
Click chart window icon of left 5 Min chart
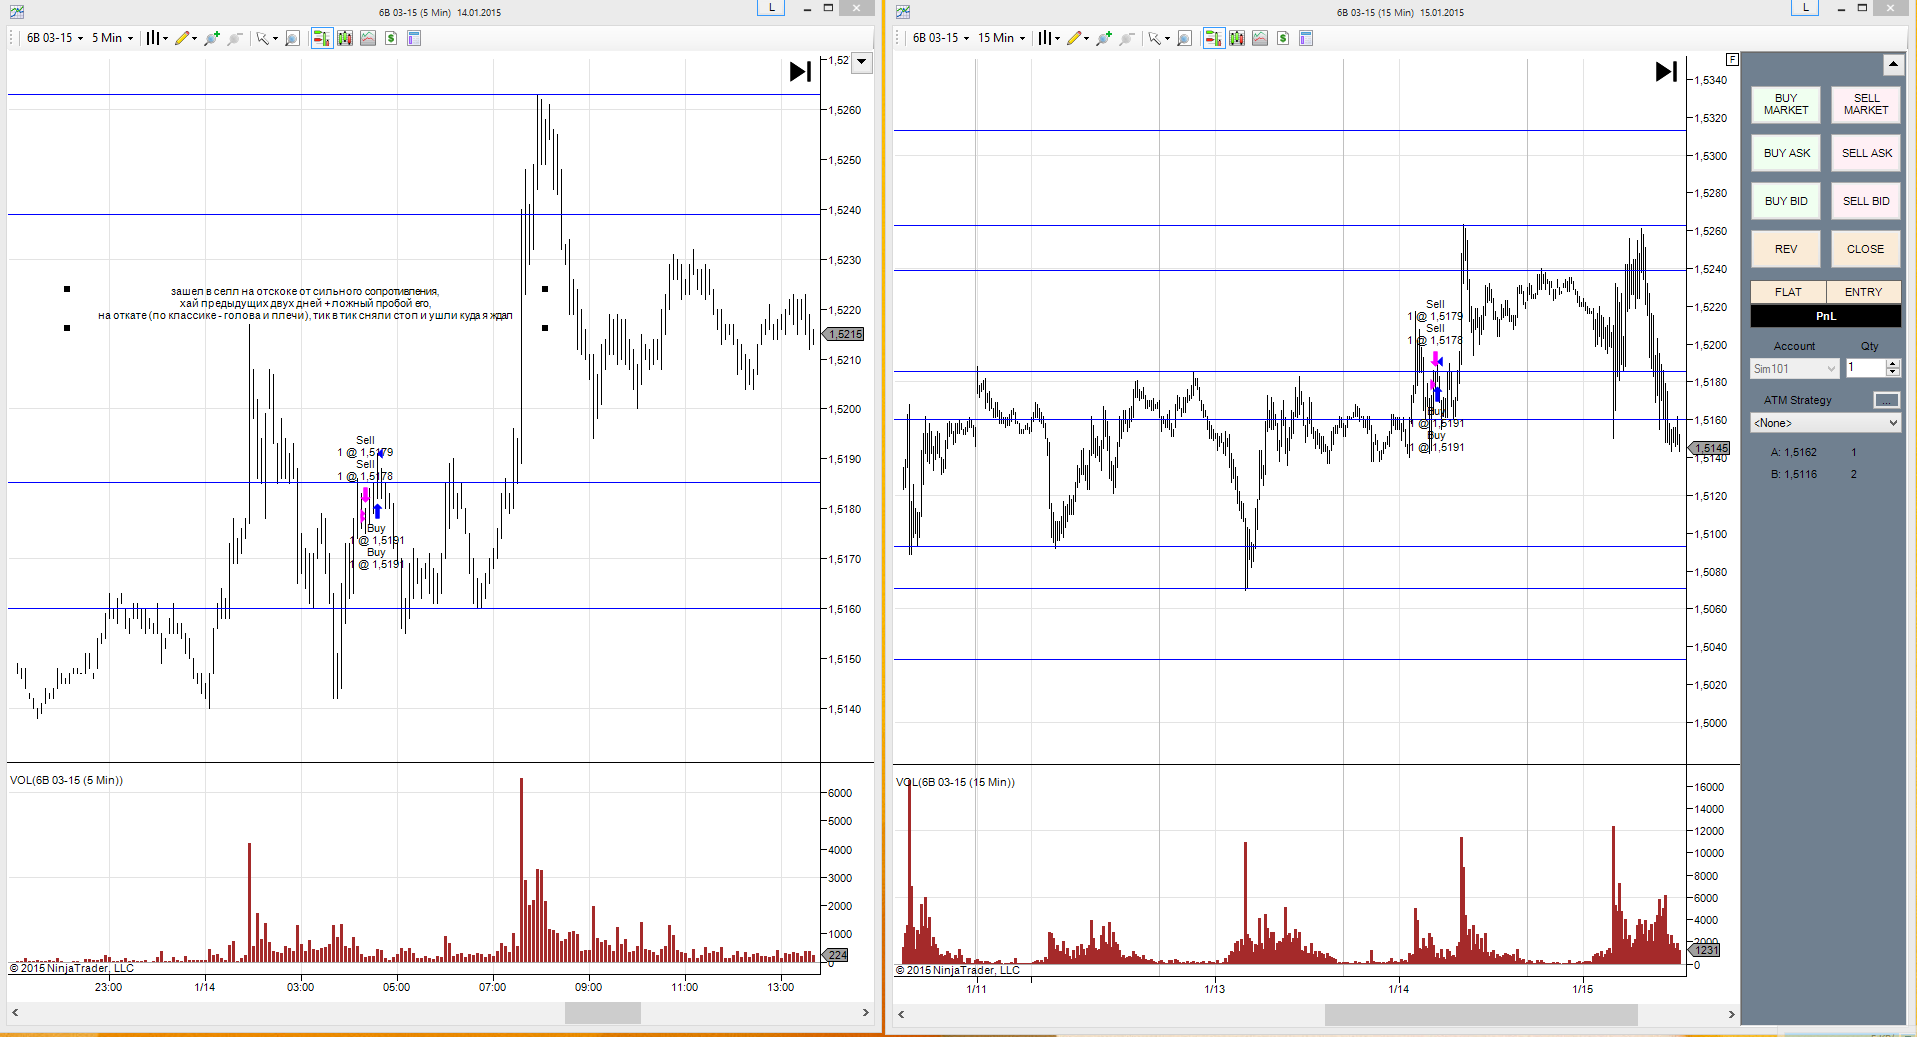coord(17,12)
